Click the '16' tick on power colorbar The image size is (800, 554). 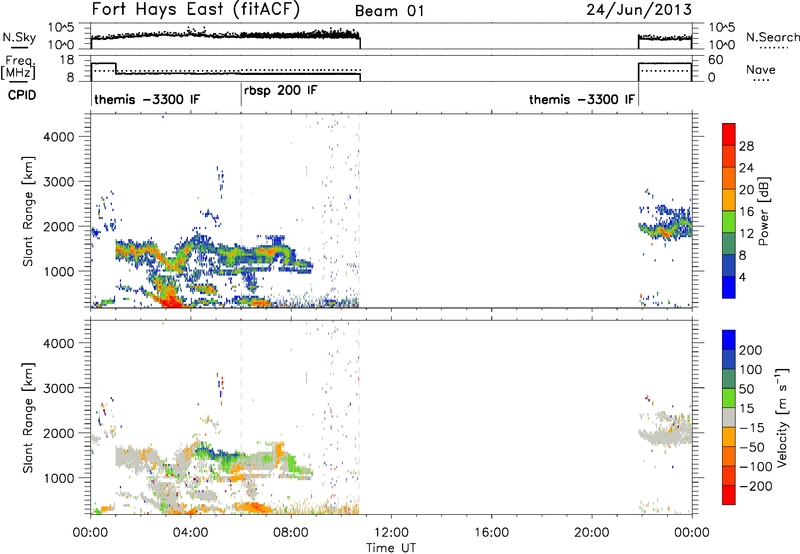tap(746, 212)
